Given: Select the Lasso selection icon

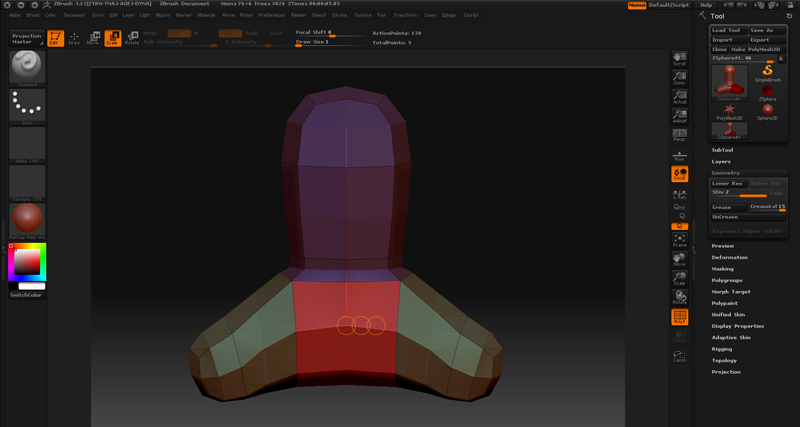Looking at the screenshot, I should point(679,355).
